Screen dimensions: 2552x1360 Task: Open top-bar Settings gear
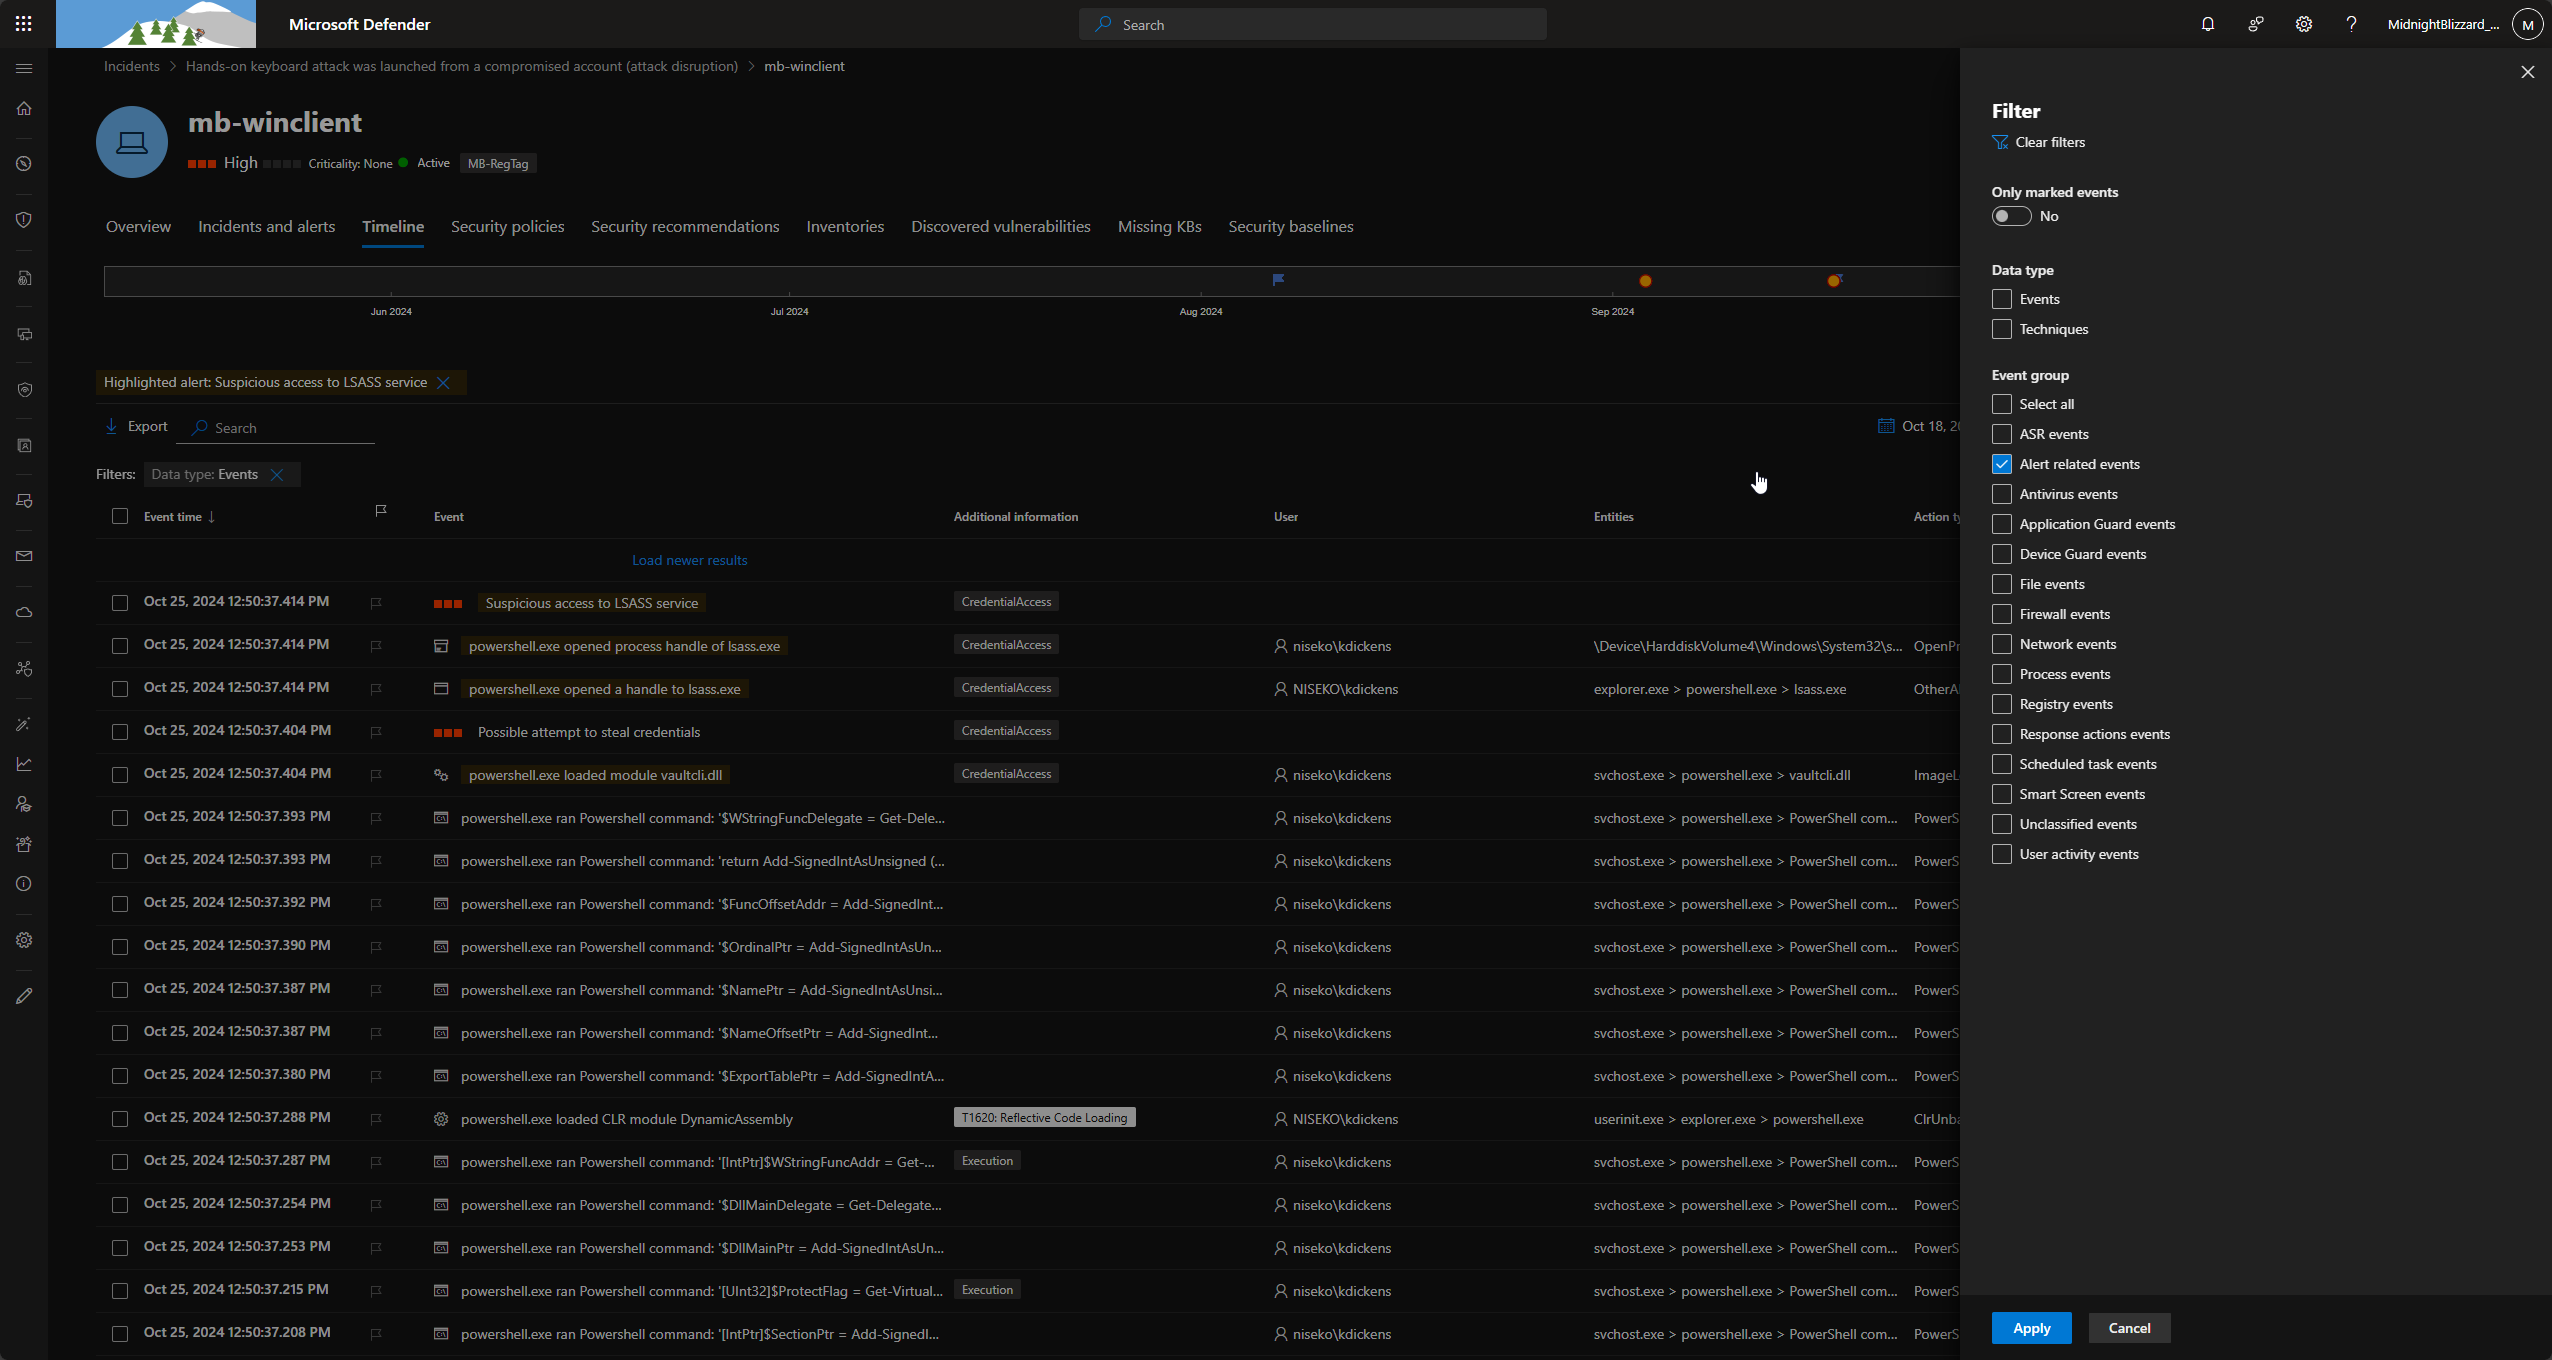pyautogui.click(x=2303, y=24)
